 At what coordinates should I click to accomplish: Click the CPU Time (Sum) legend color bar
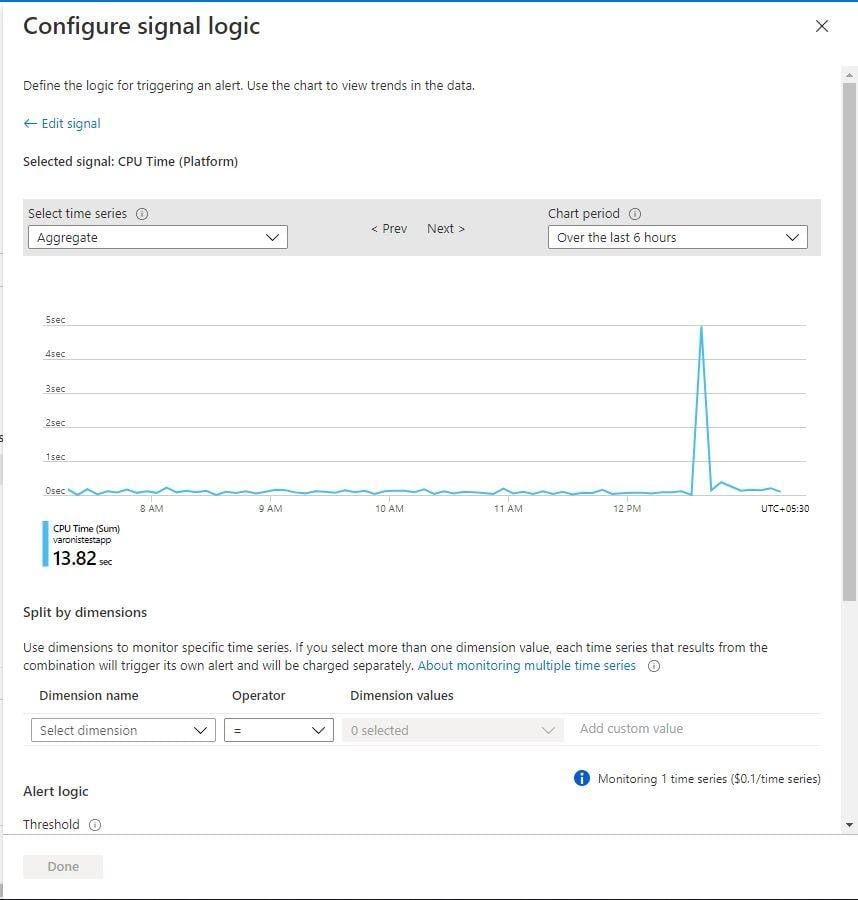[x=45, y=544]
